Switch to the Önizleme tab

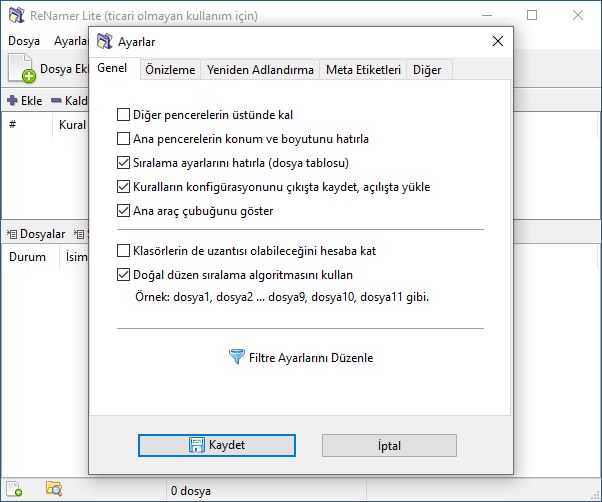tap(170, 70)
